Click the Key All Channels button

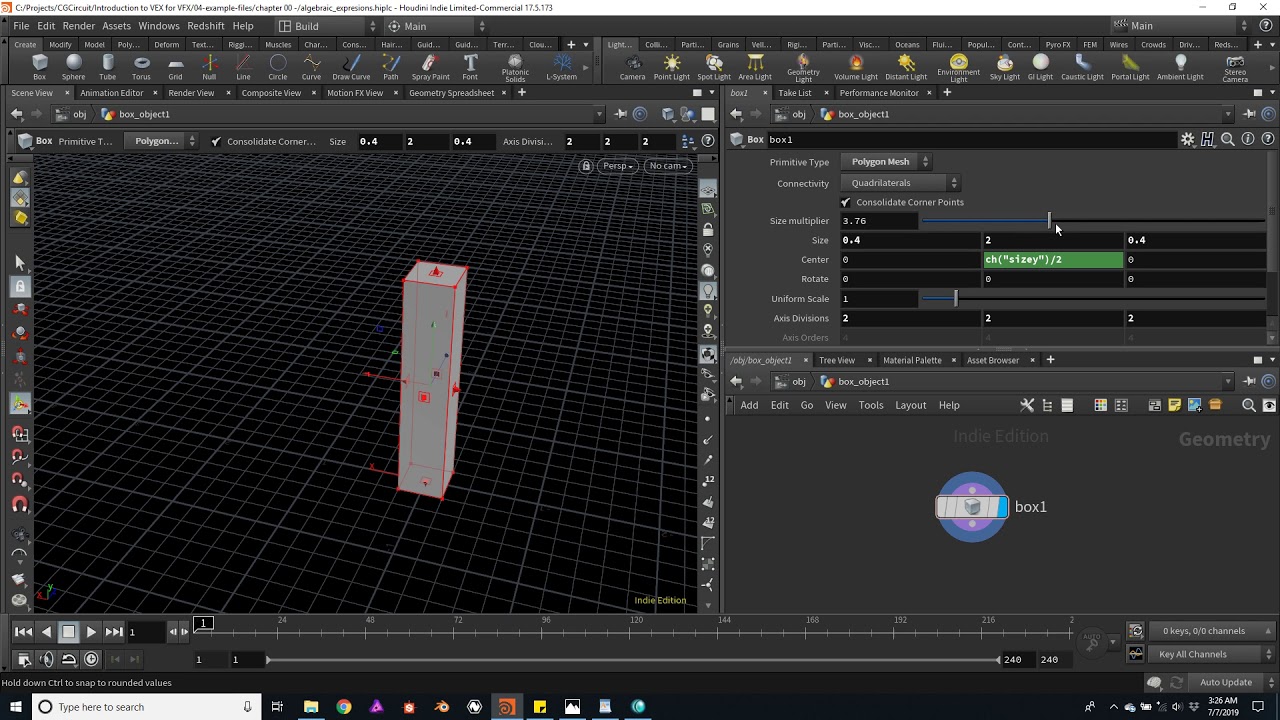coord(1192,654)
